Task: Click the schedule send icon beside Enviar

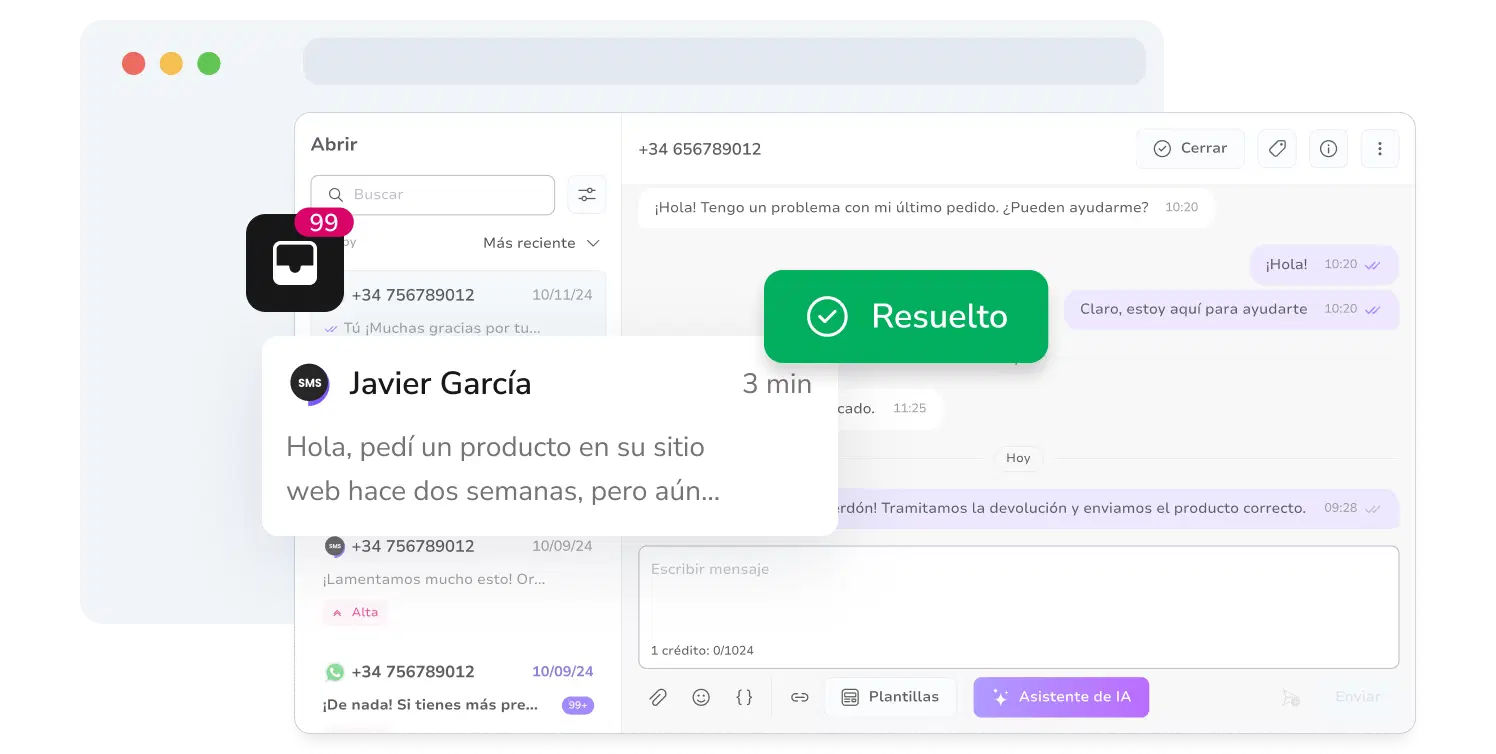Action: point(1291,698)
